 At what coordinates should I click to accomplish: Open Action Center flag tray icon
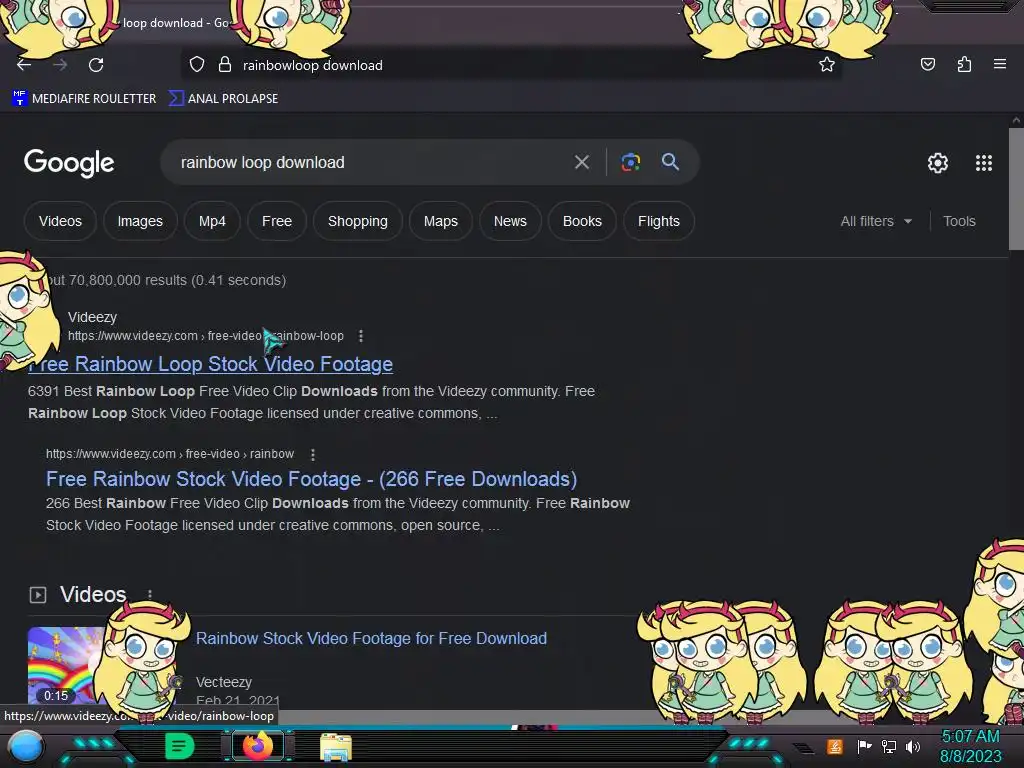[x=864, y=746]
